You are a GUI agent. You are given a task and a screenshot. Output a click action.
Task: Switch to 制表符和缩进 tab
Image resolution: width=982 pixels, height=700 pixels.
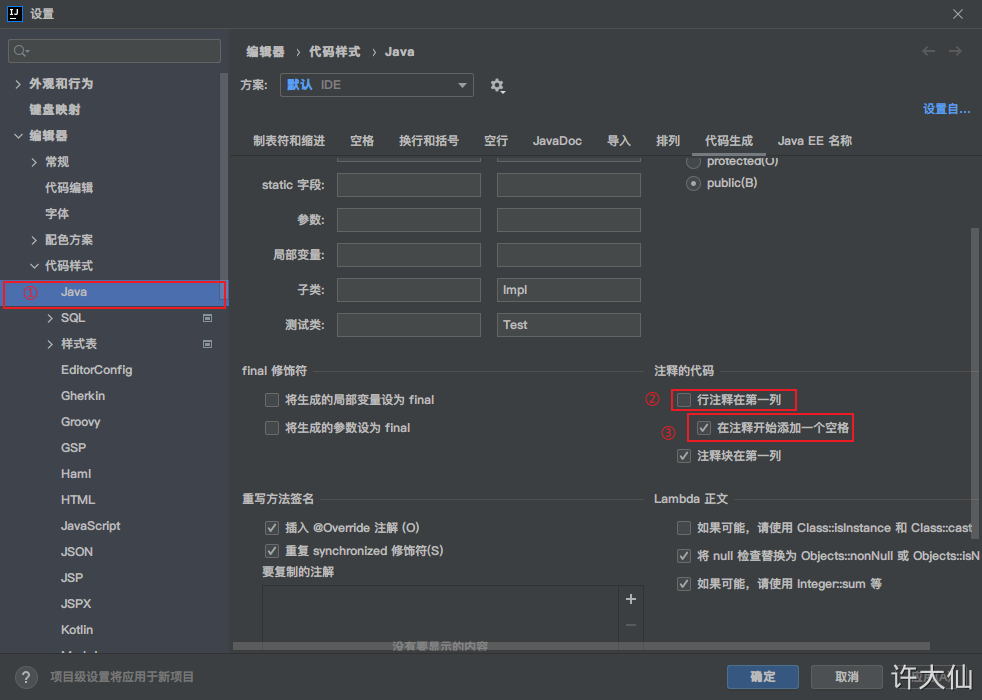289,141
